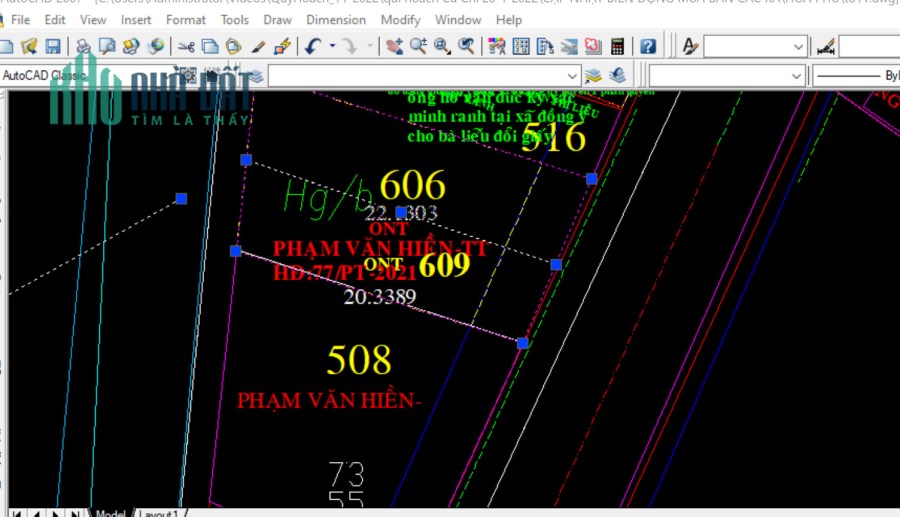Open the Dimension menu

tap(336, 20)
